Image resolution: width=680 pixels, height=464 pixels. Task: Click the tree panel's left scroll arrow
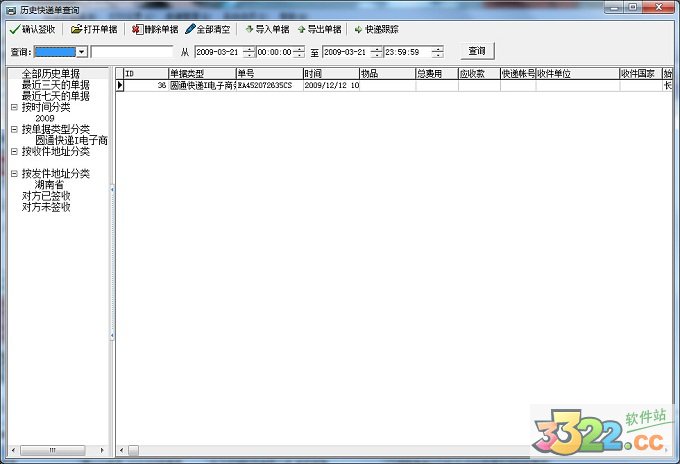(13, 451)
